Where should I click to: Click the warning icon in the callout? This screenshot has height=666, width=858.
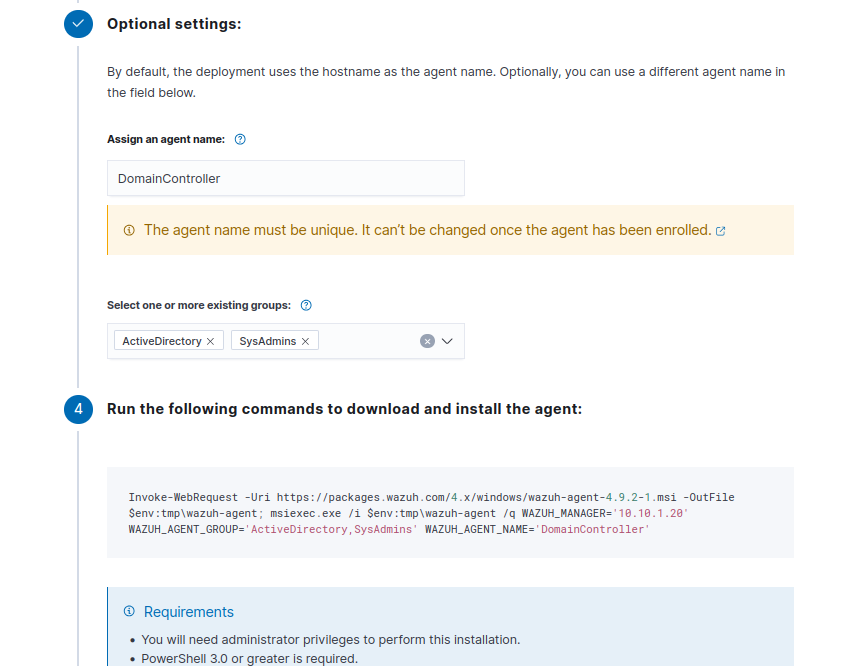point(129,230)
